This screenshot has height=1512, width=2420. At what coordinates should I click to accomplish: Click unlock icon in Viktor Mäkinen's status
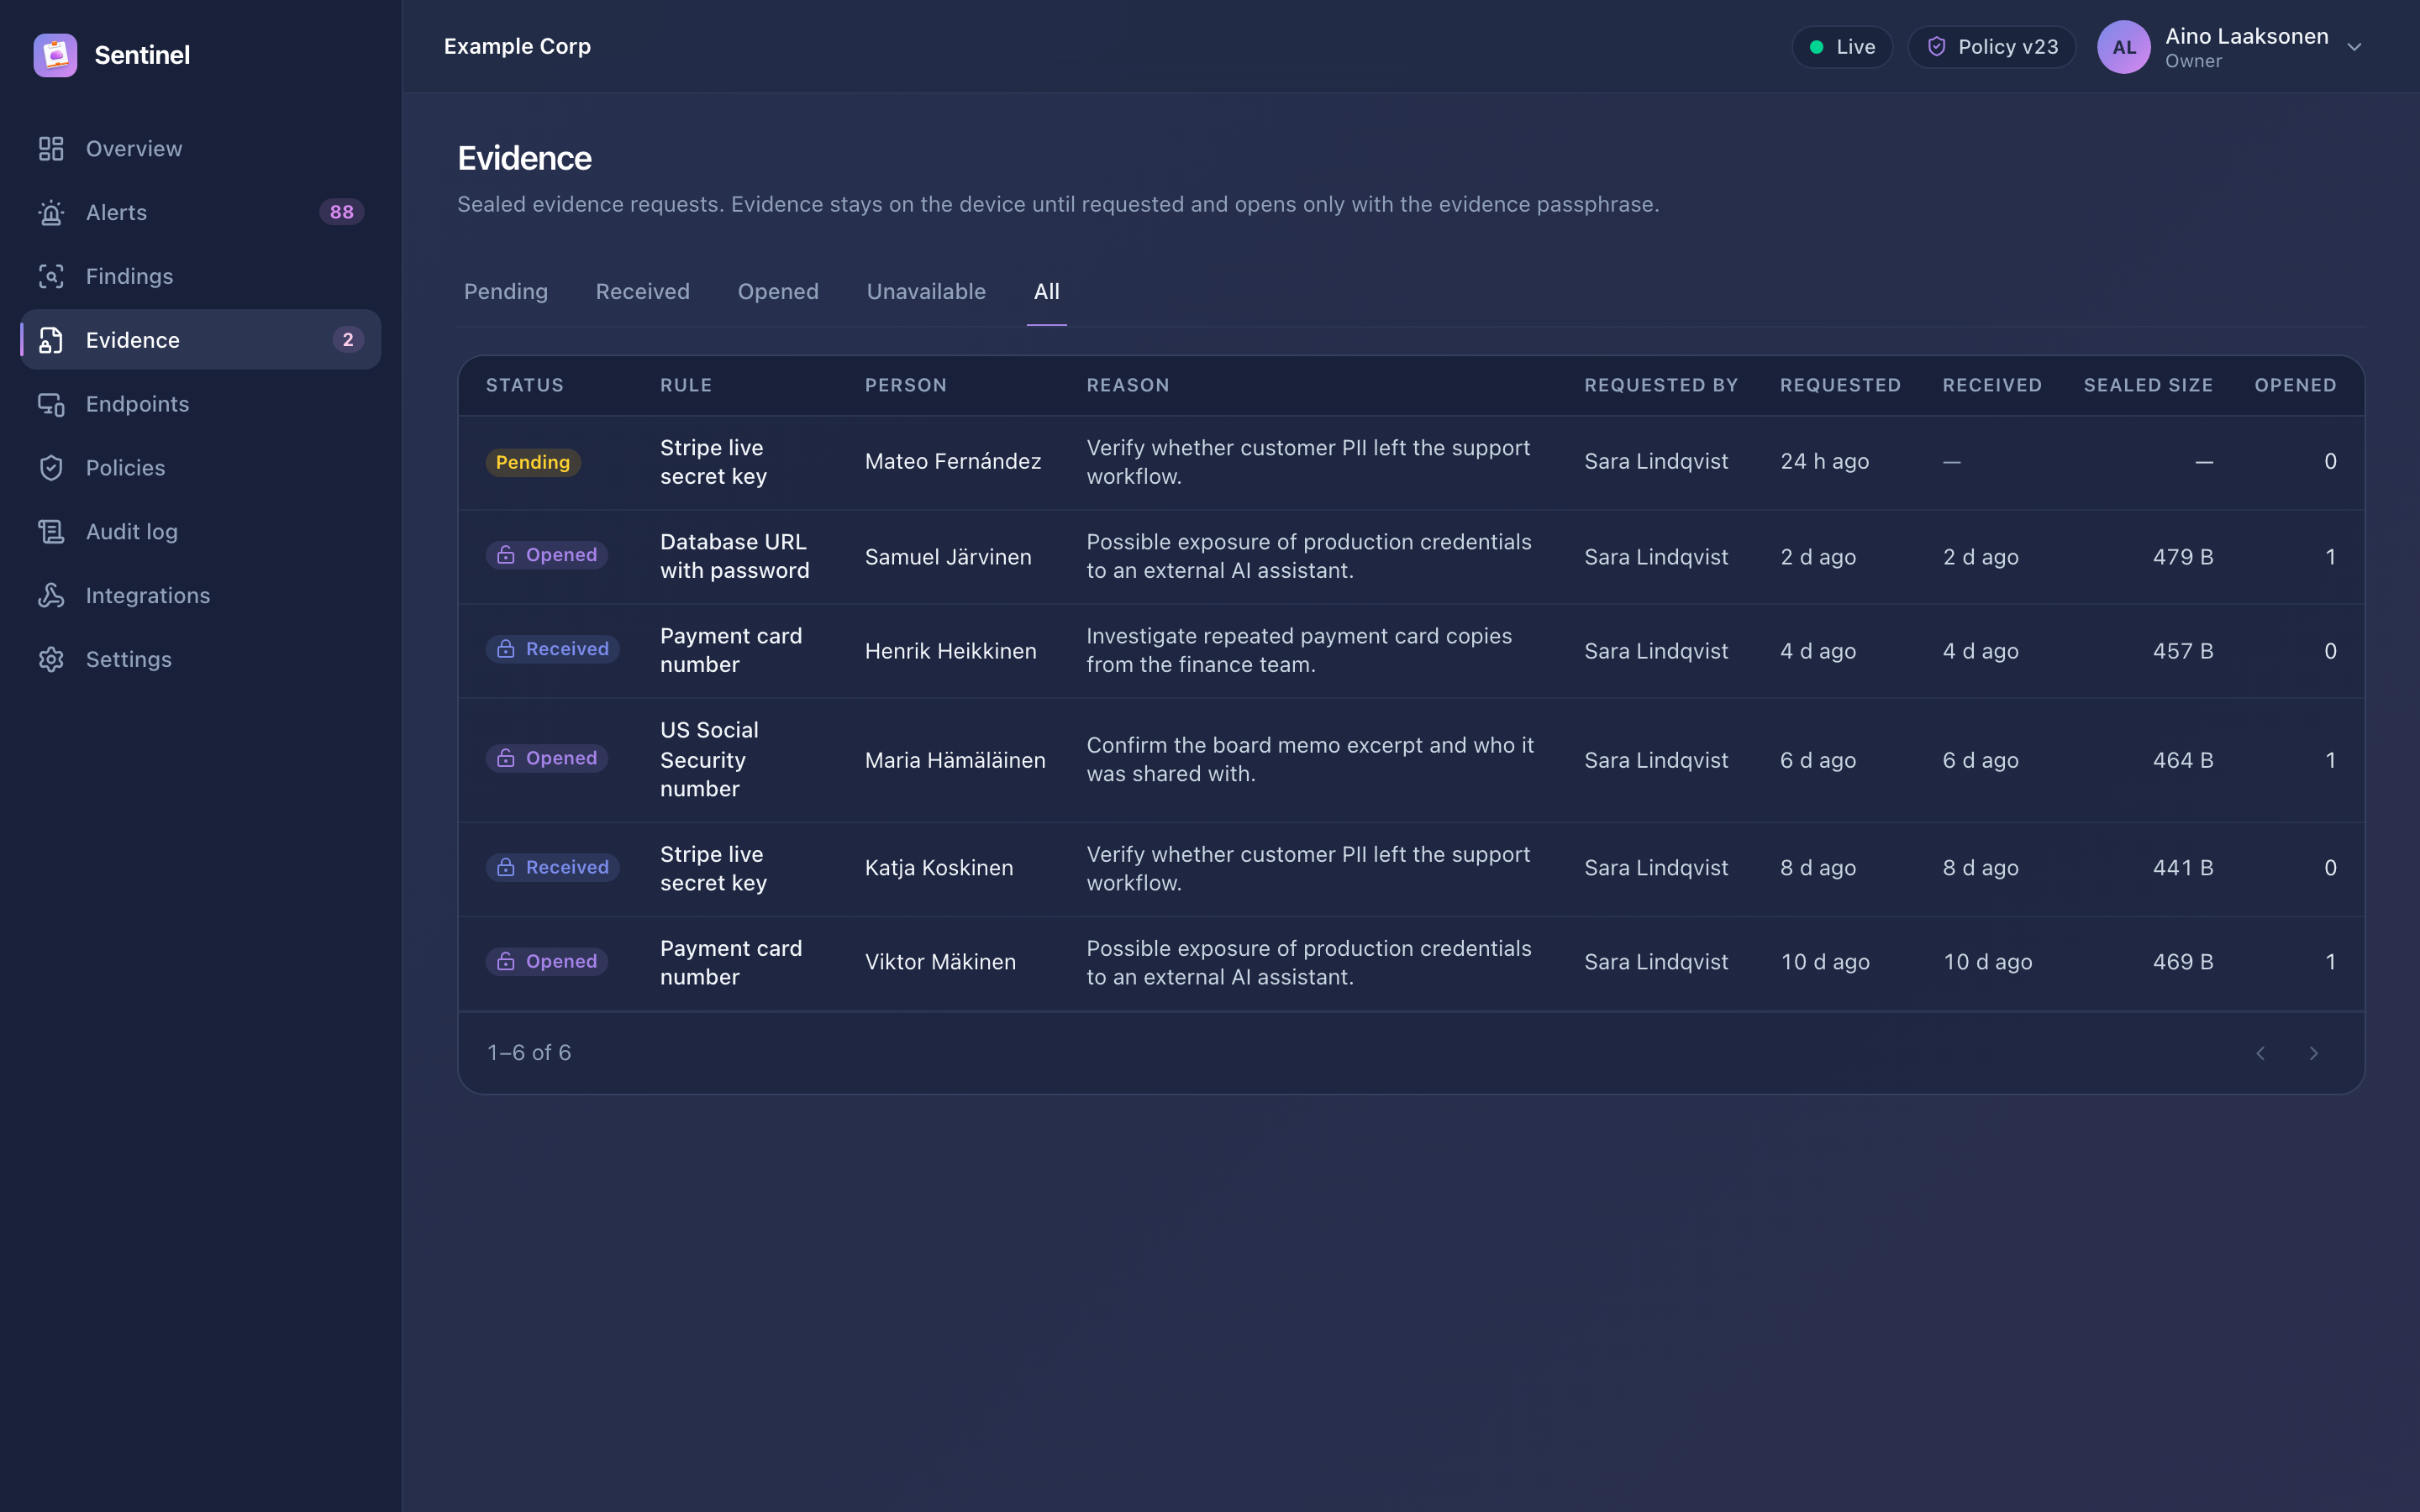pos(506,961)
